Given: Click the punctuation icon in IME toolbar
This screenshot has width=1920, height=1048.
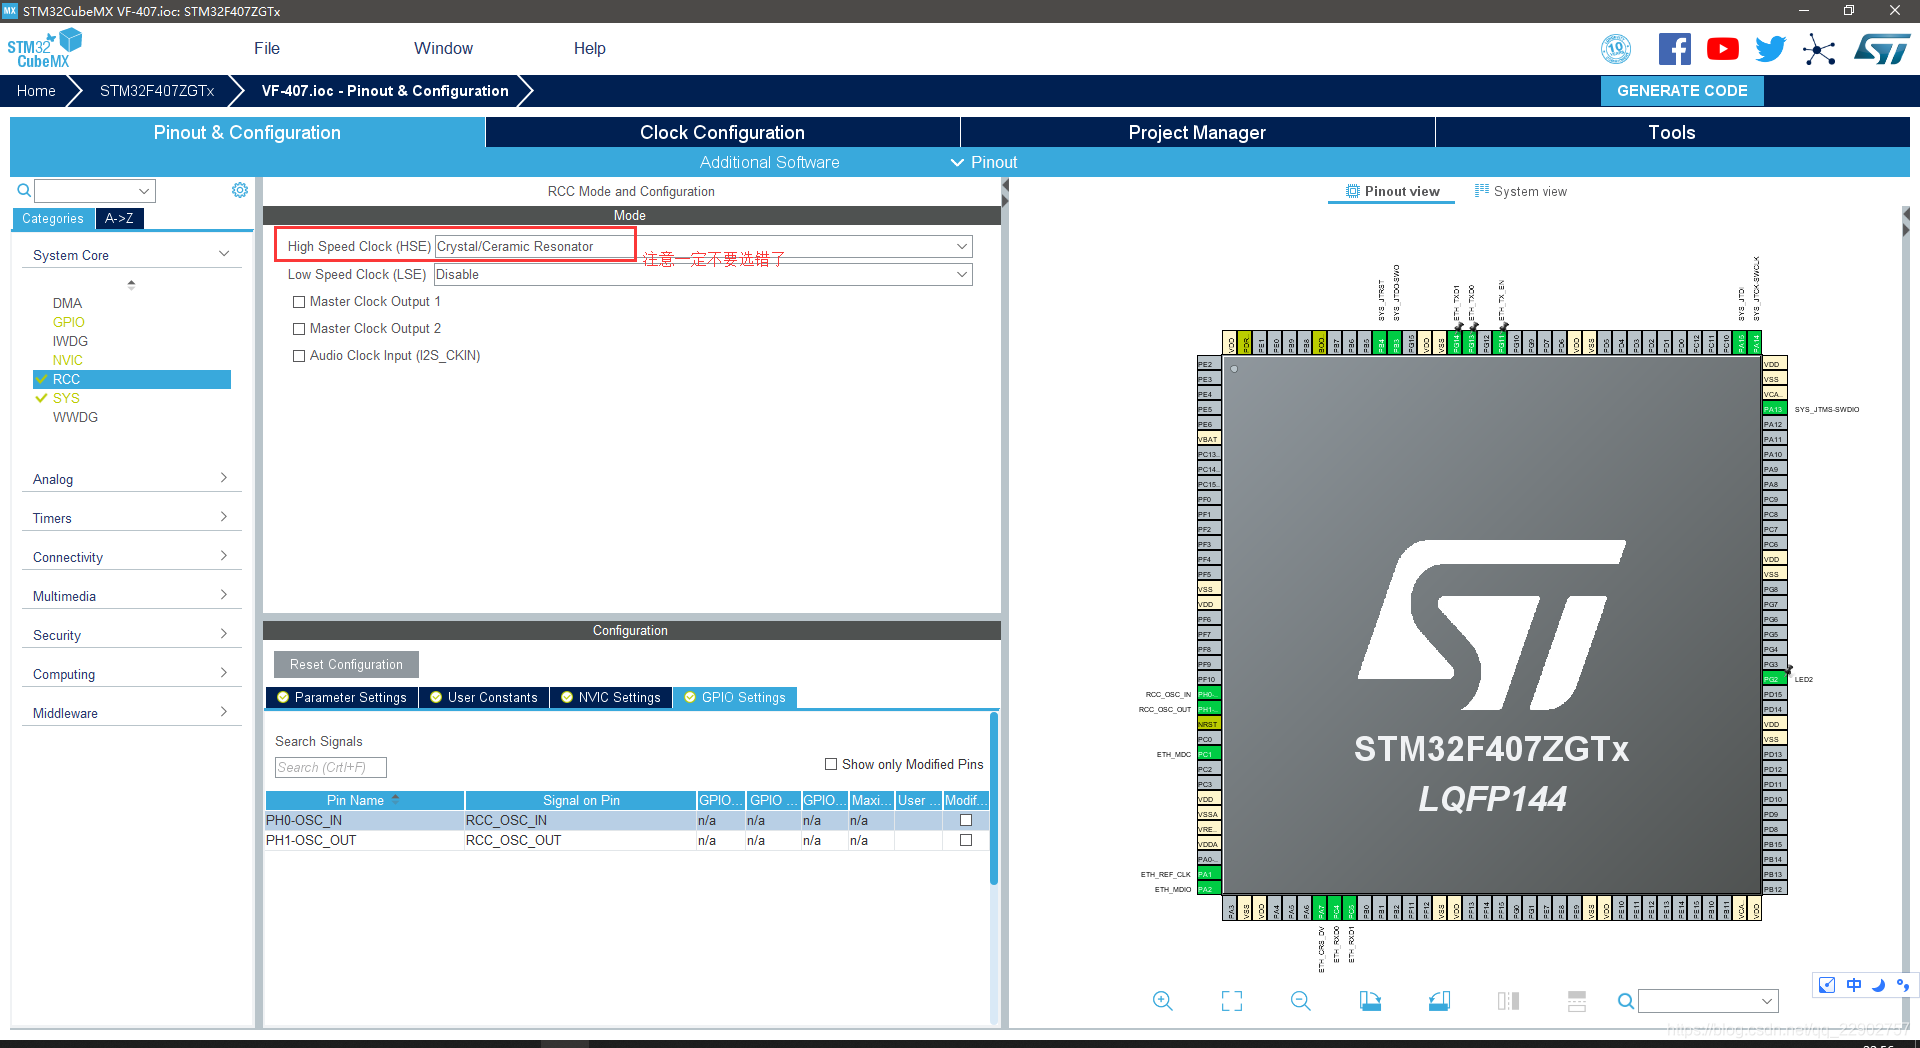Looking at the screenshot, I should 1902,985.
